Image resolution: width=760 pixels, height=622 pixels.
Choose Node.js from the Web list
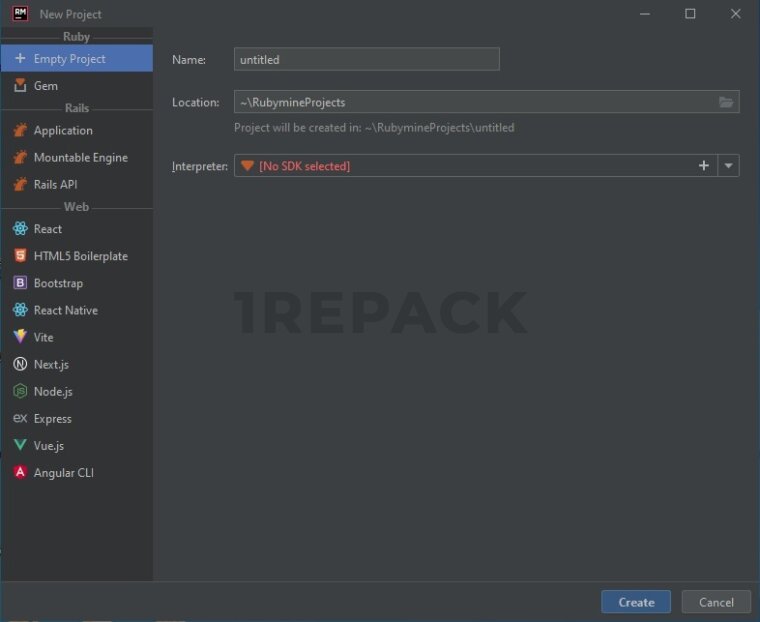click(x=52, y=392)
